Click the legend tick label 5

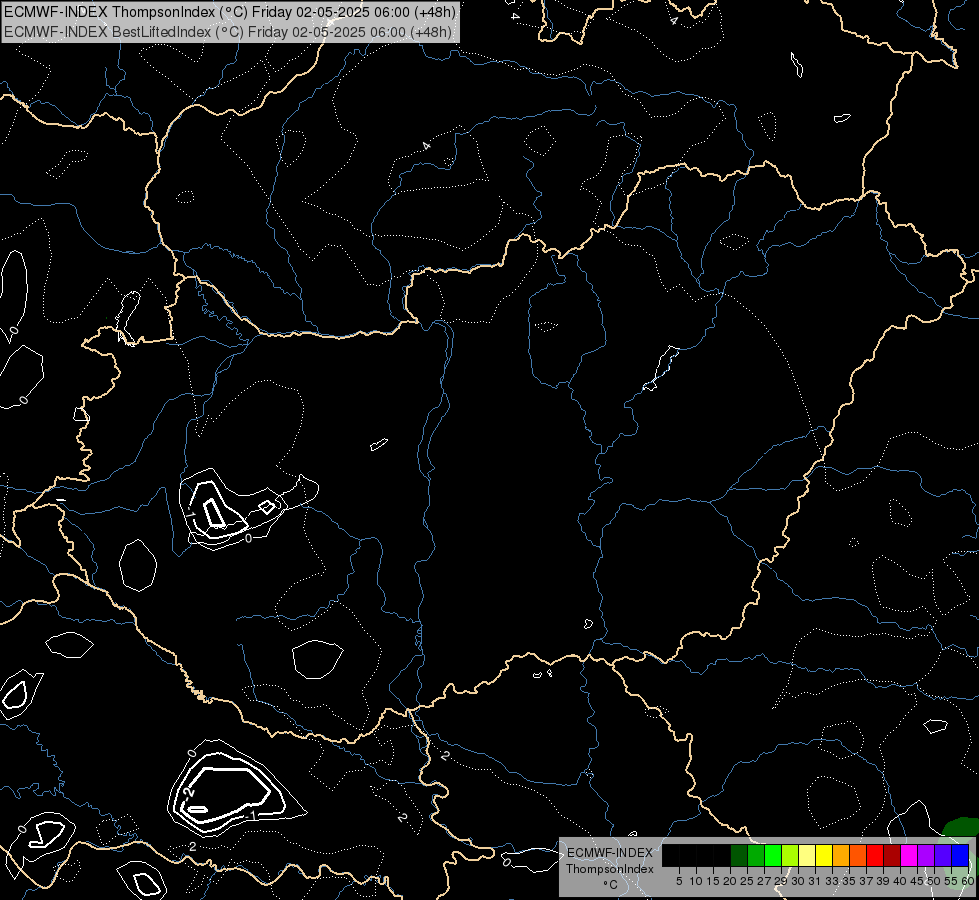pyautogui.click(x=679, y=881)
